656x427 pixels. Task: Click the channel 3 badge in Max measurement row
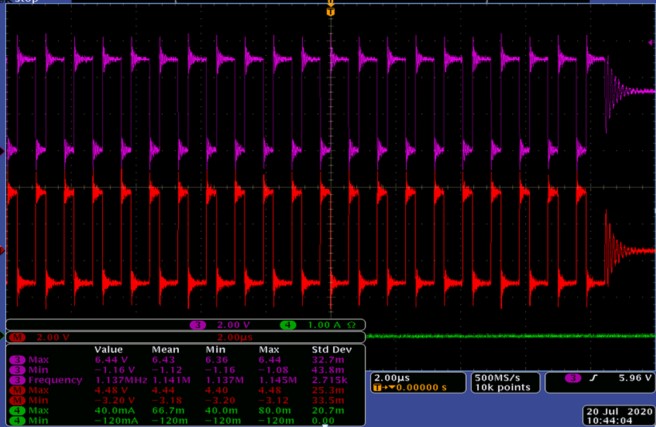click(x=17, y=360)
